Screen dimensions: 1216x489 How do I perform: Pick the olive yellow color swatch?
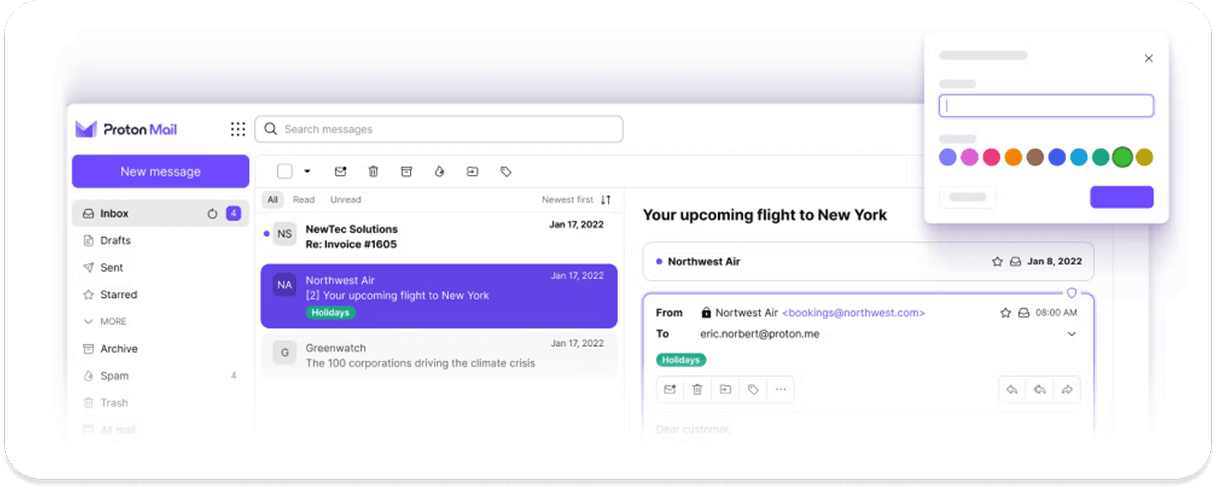pos(1144,157)
